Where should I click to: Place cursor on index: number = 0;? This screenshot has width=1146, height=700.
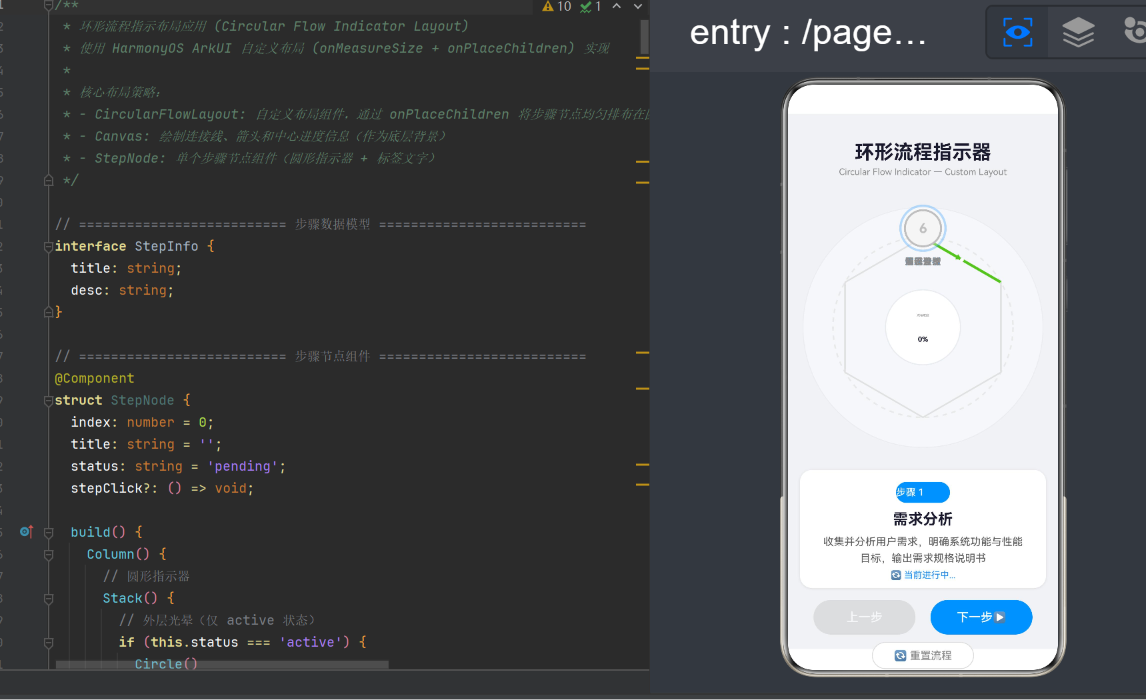(142, 422)
